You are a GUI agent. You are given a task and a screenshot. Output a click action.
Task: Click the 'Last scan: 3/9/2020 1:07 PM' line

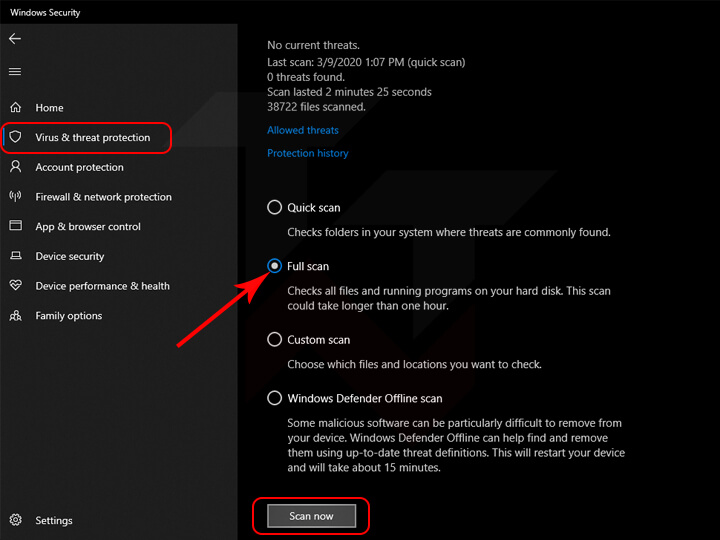point(366,62)
